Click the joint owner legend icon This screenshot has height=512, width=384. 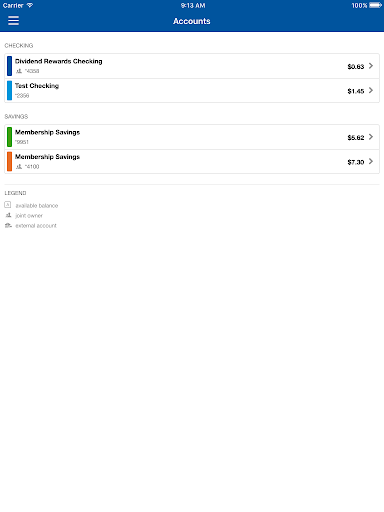pos(8,215)
